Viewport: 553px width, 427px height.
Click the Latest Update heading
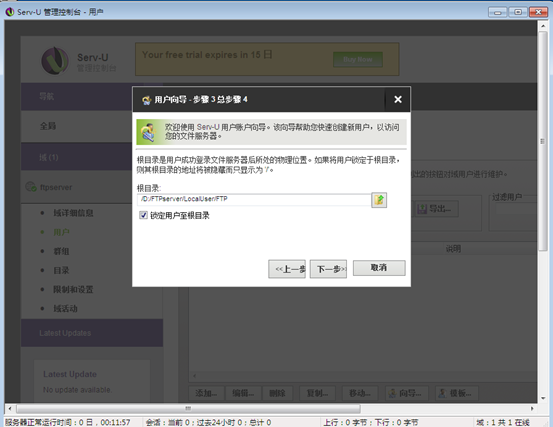[x=70, y=374]
